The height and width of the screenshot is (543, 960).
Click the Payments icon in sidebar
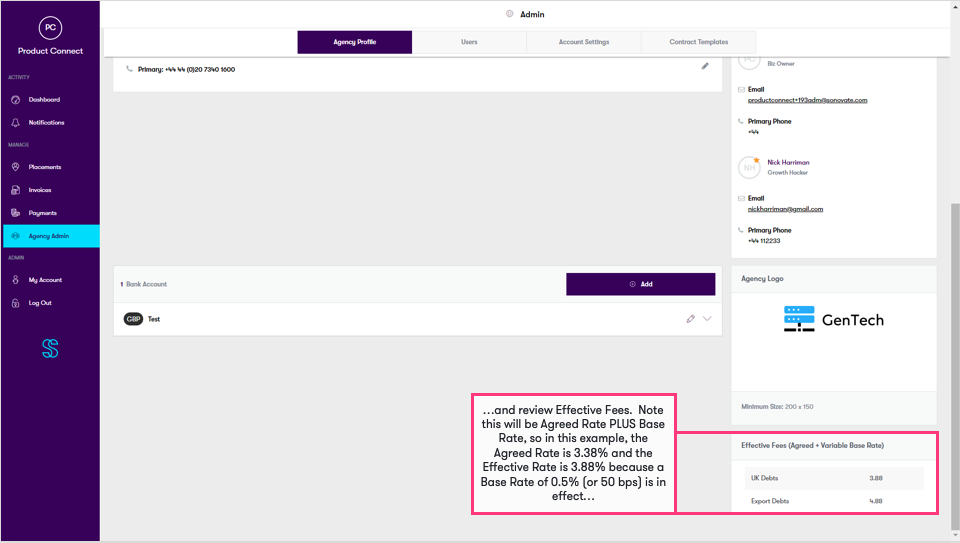click(x=15, y=213)
